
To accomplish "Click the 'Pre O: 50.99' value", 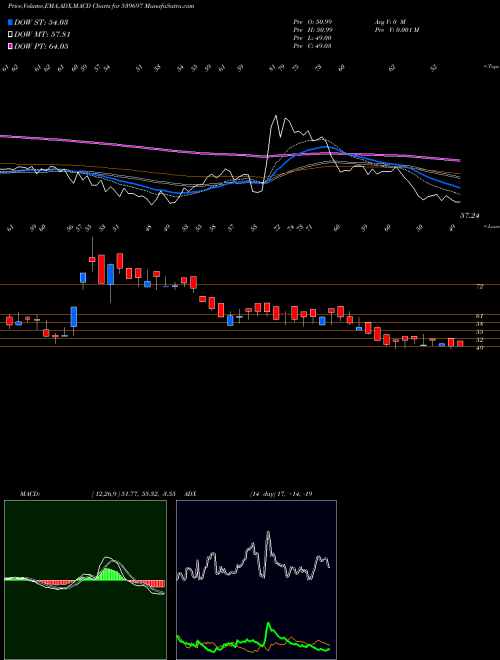I will (x=313, y=22).
